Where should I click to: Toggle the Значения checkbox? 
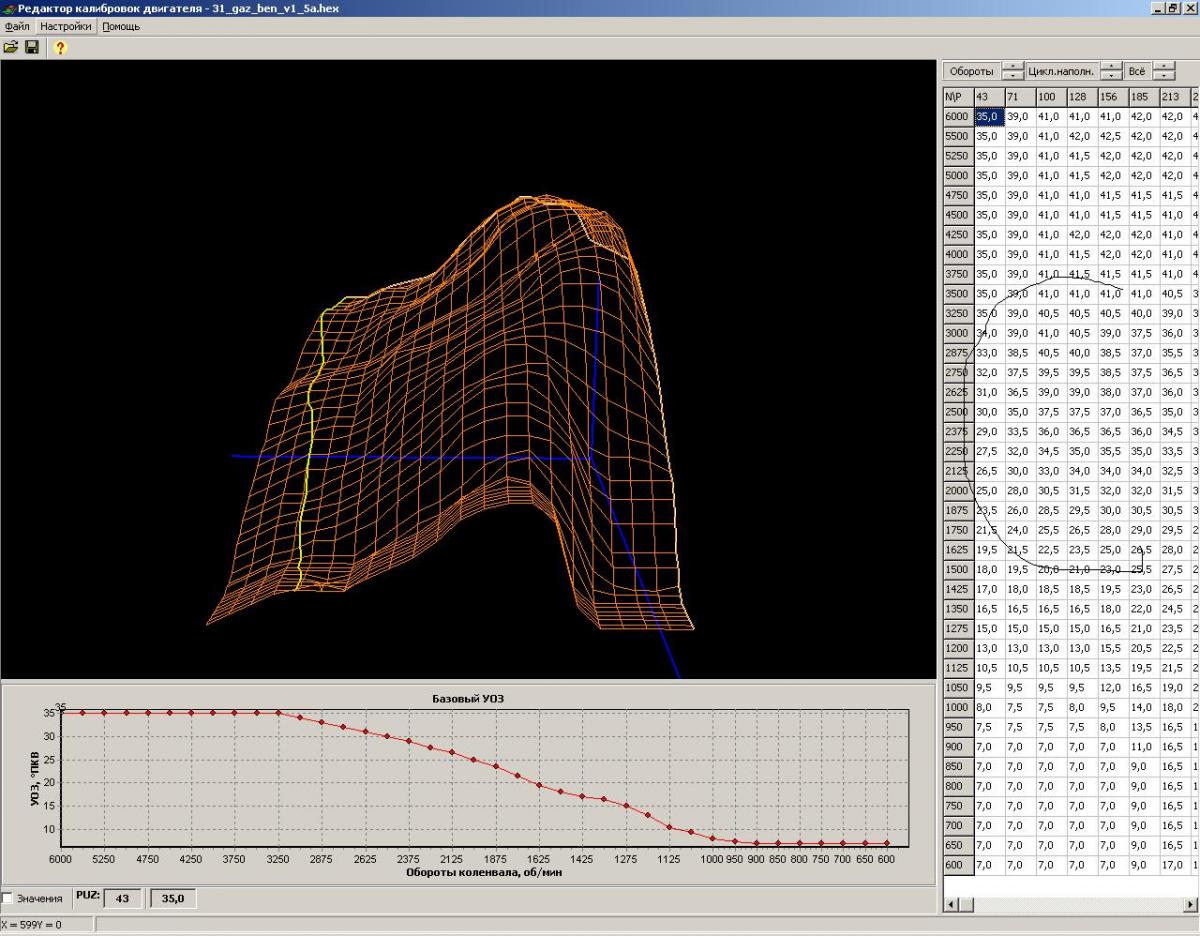pyautogui.click(x=8, y=898)
